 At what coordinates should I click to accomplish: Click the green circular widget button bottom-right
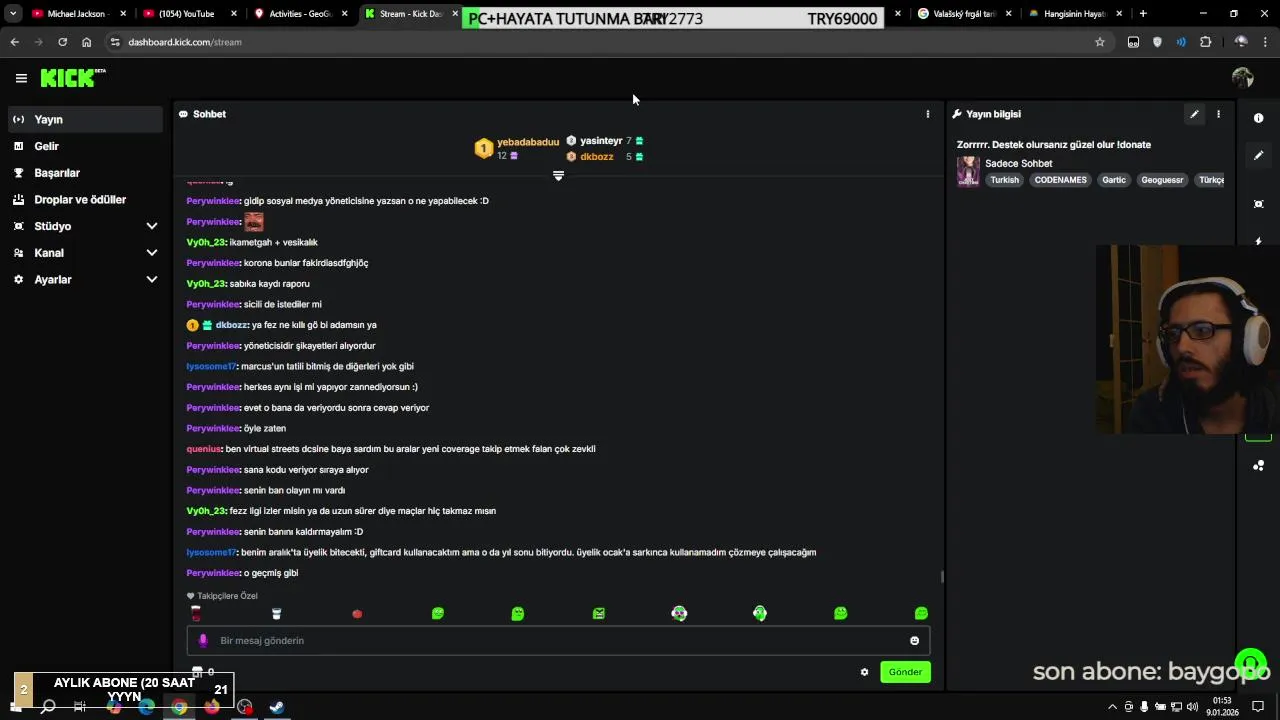(1251, 663)
